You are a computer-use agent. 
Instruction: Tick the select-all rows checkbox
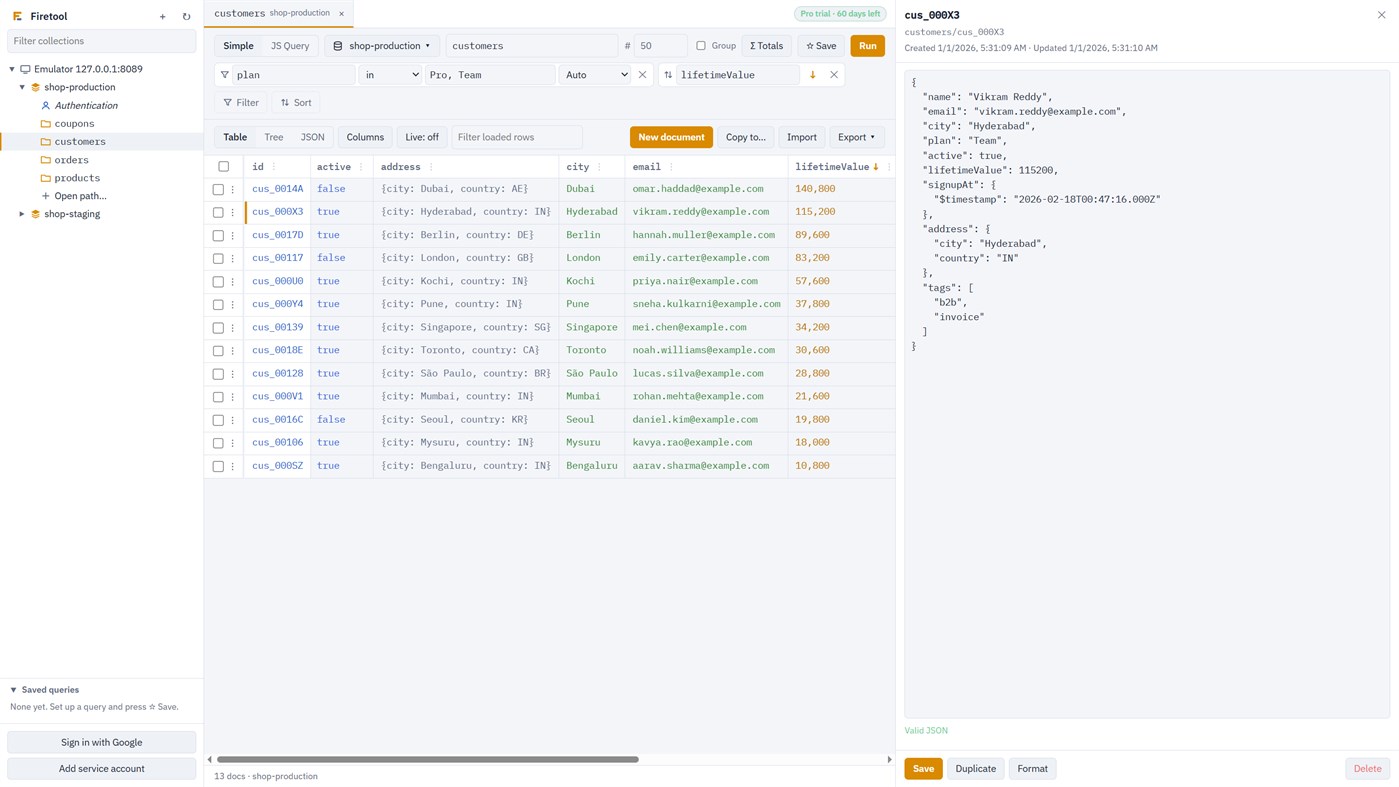(223, 167)
